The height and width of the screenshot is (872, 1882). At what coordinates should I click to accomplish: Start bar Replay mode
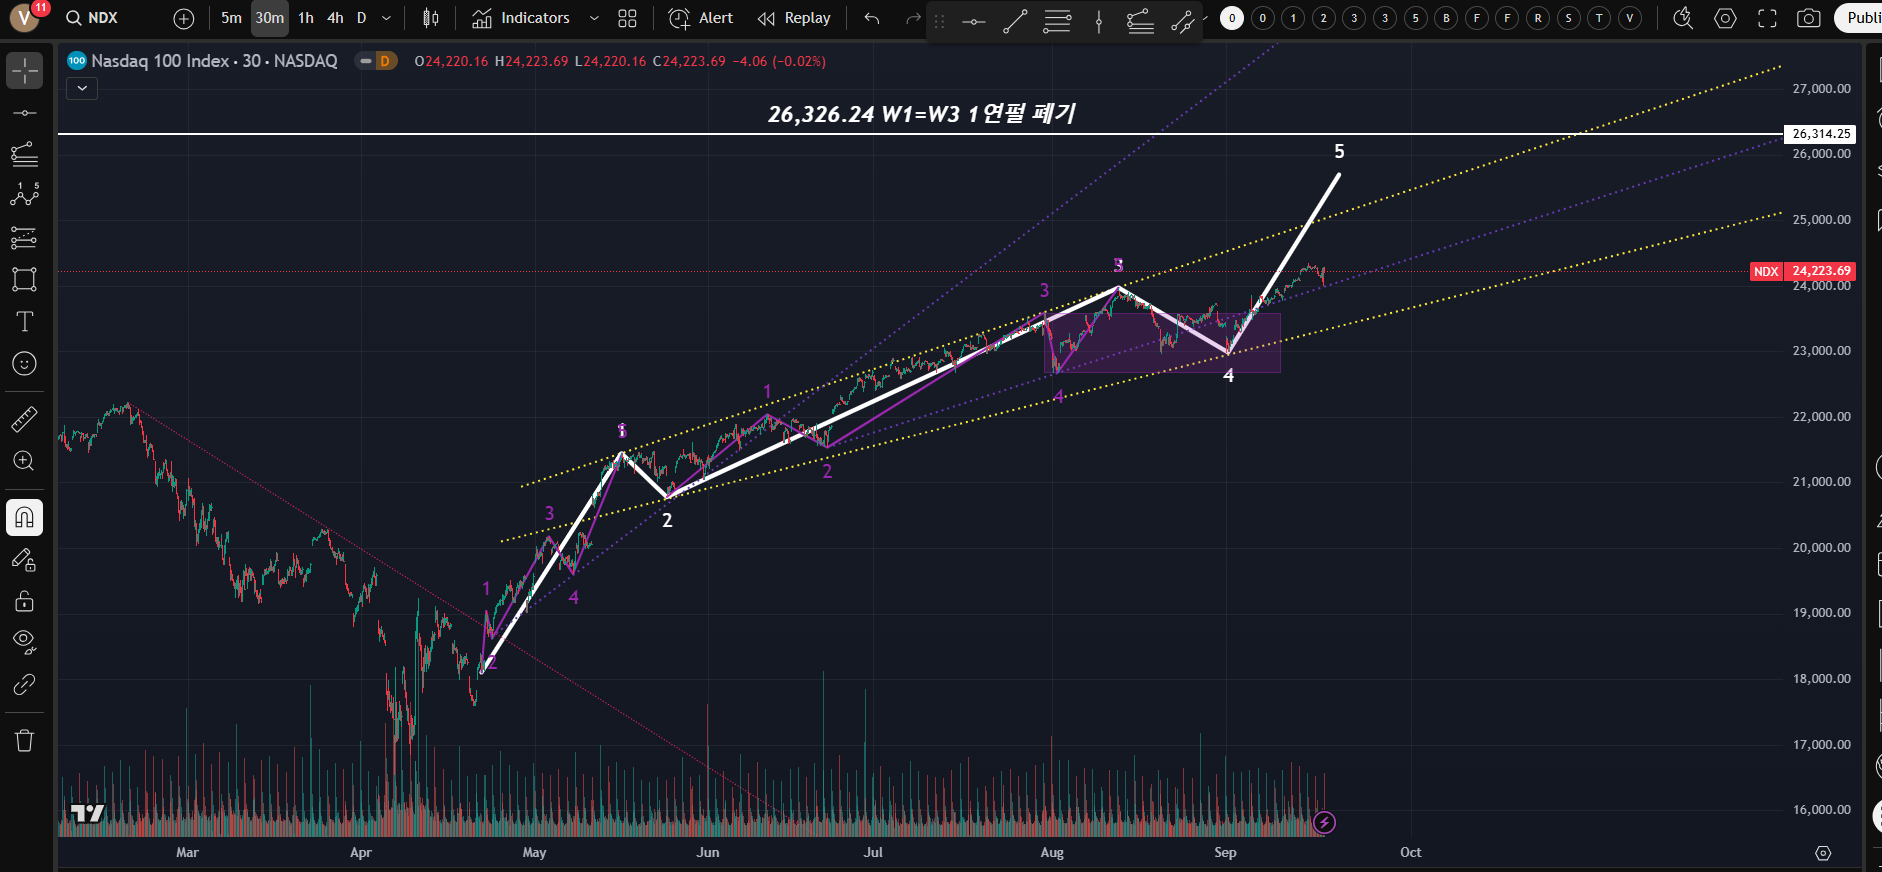click(795, 18)
